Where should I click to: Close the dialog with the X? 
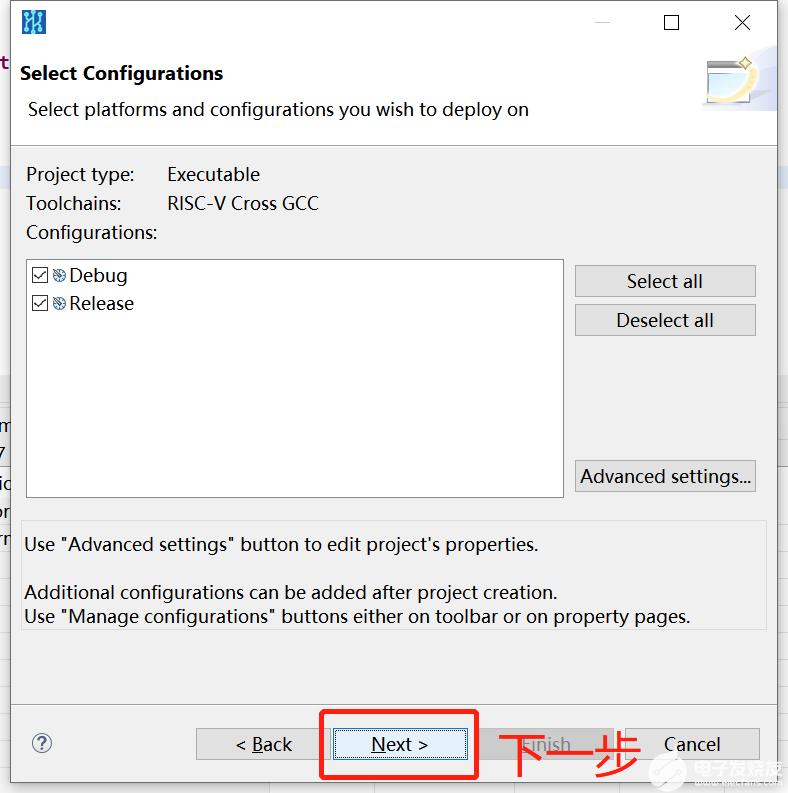pyautogui.click(x=742, y=22)
